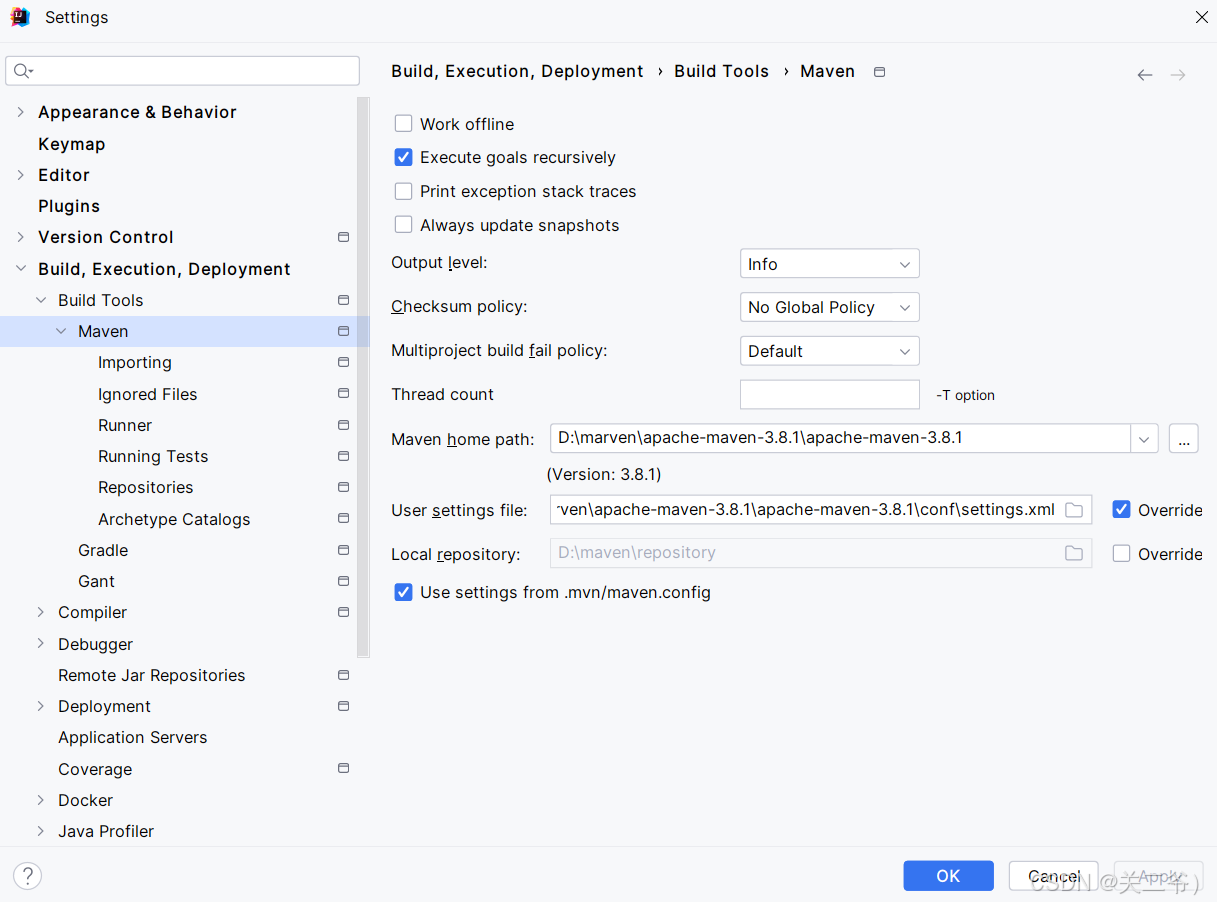Image resolution: width=1217 pixels, height=902 pixels.
Task: Click project icon next to Importing
Action: click(x=344, y=362)
